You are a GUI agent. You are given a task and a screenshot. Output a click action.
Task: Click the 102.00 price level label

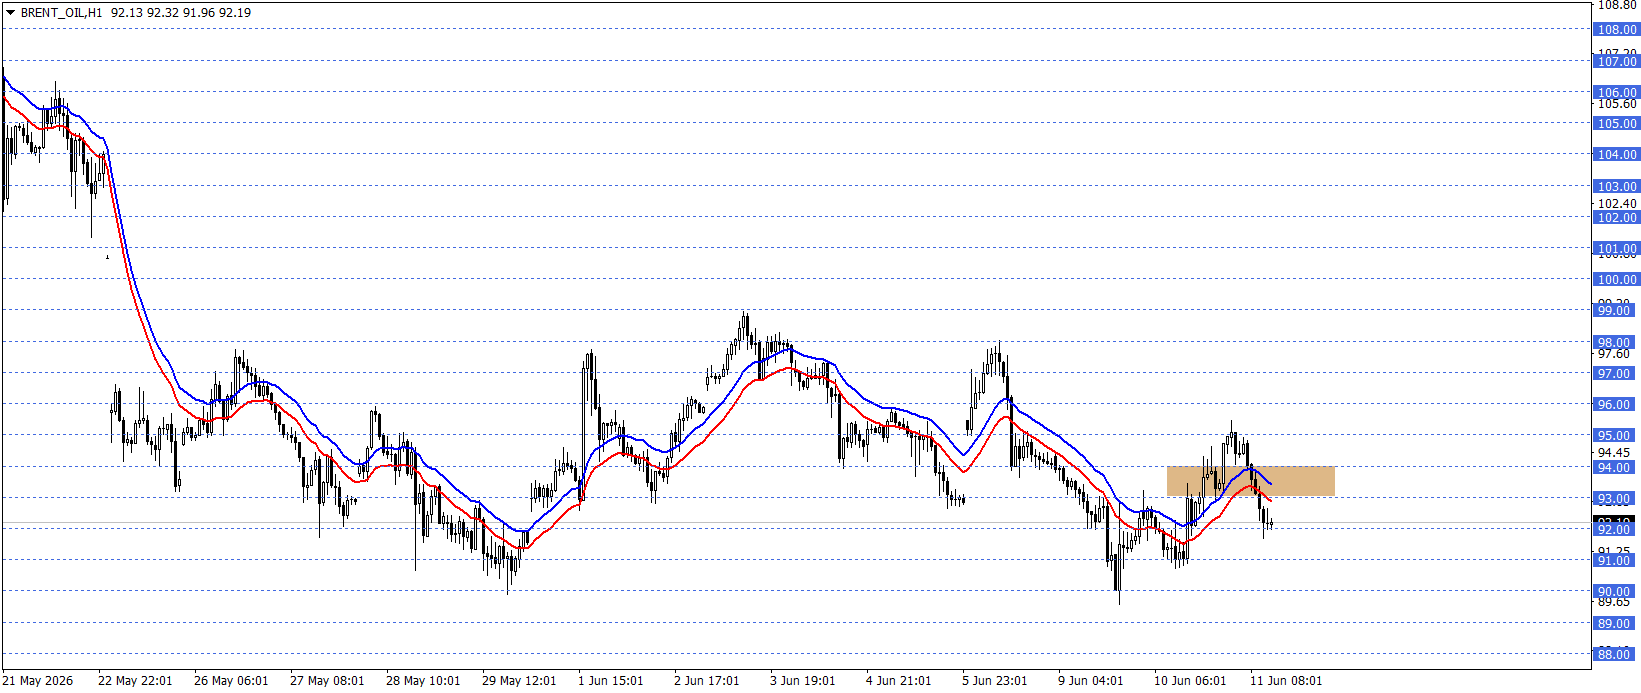[x=1615, y=218]
